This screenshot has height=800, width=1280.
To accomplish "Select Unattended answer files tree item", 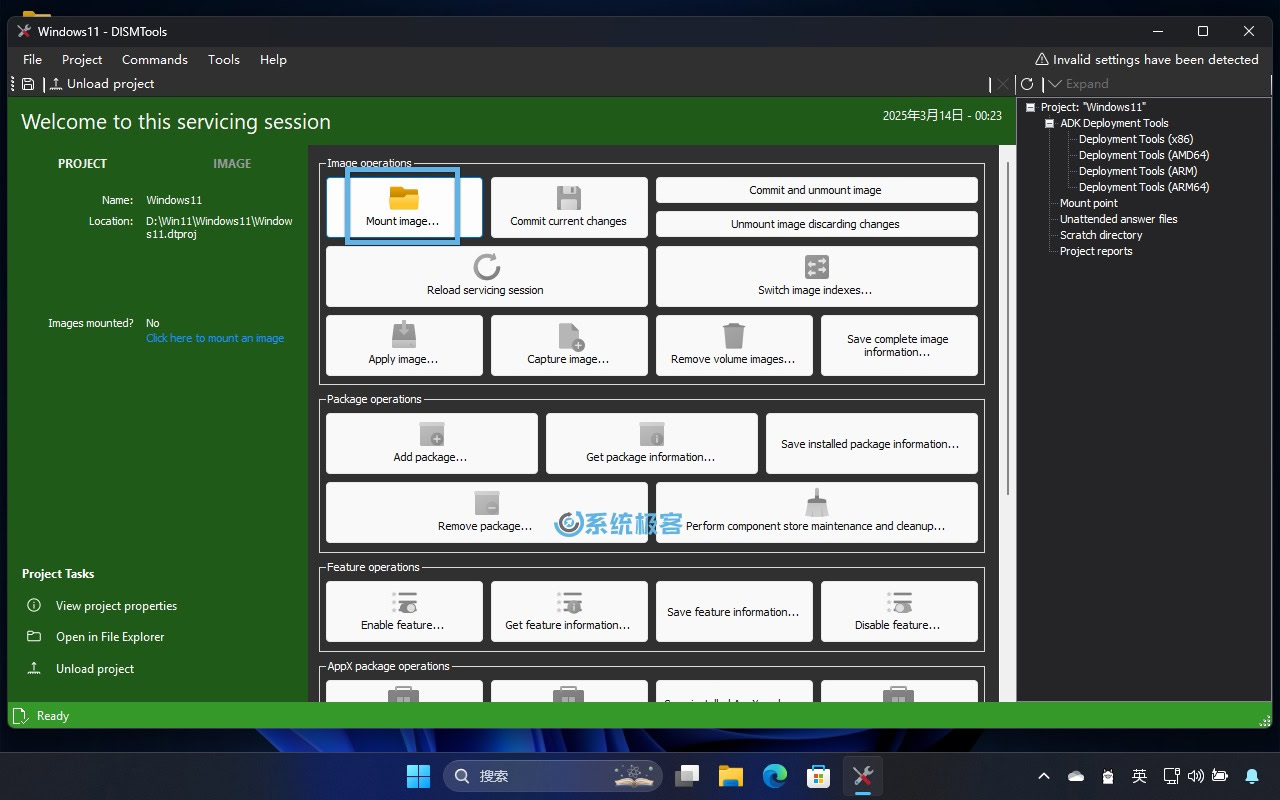I will tap(1119, 219).
